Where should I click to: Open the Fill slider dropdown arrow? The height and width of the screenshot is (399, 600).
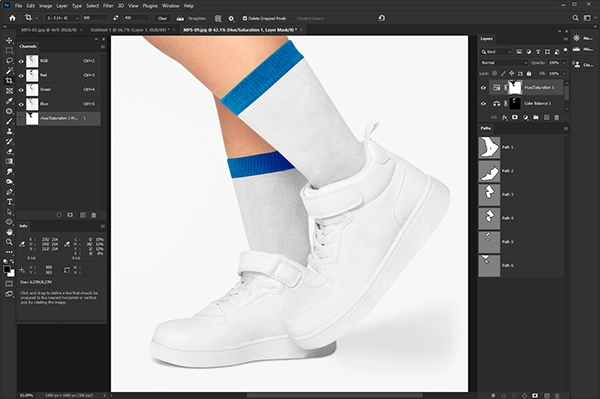click(564, 73)
